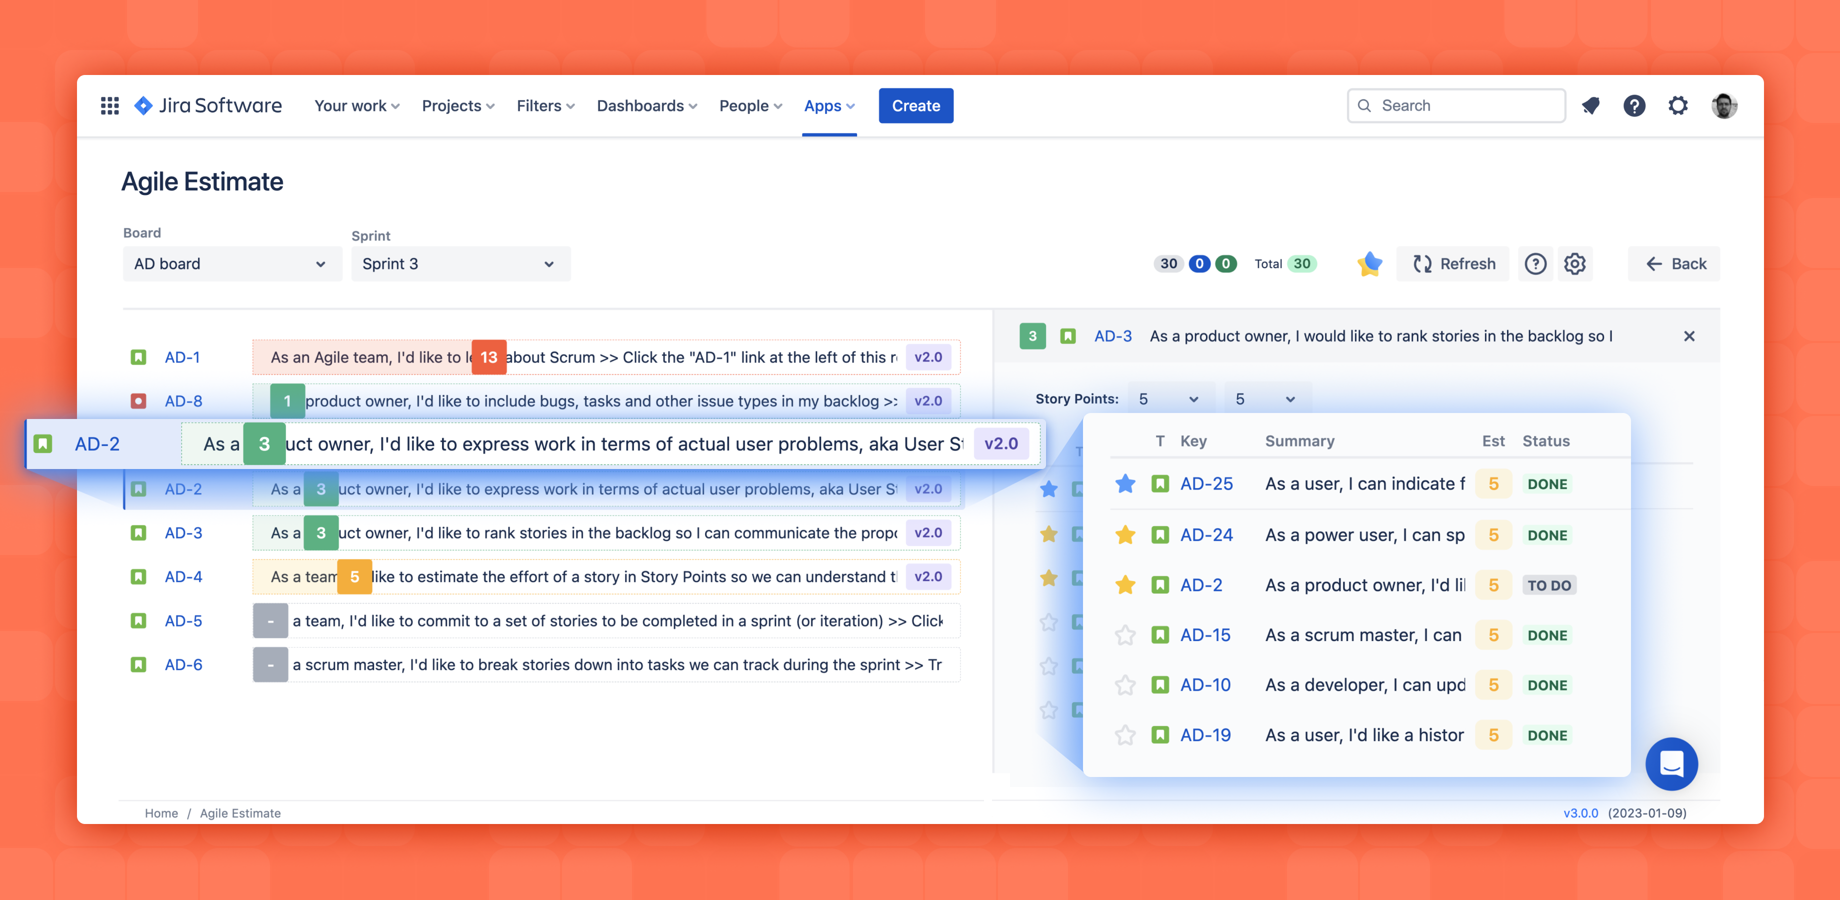Screen dimensions: 1840x900
Task: Click the bug type icon for AD-8
Action: [139, 401]
